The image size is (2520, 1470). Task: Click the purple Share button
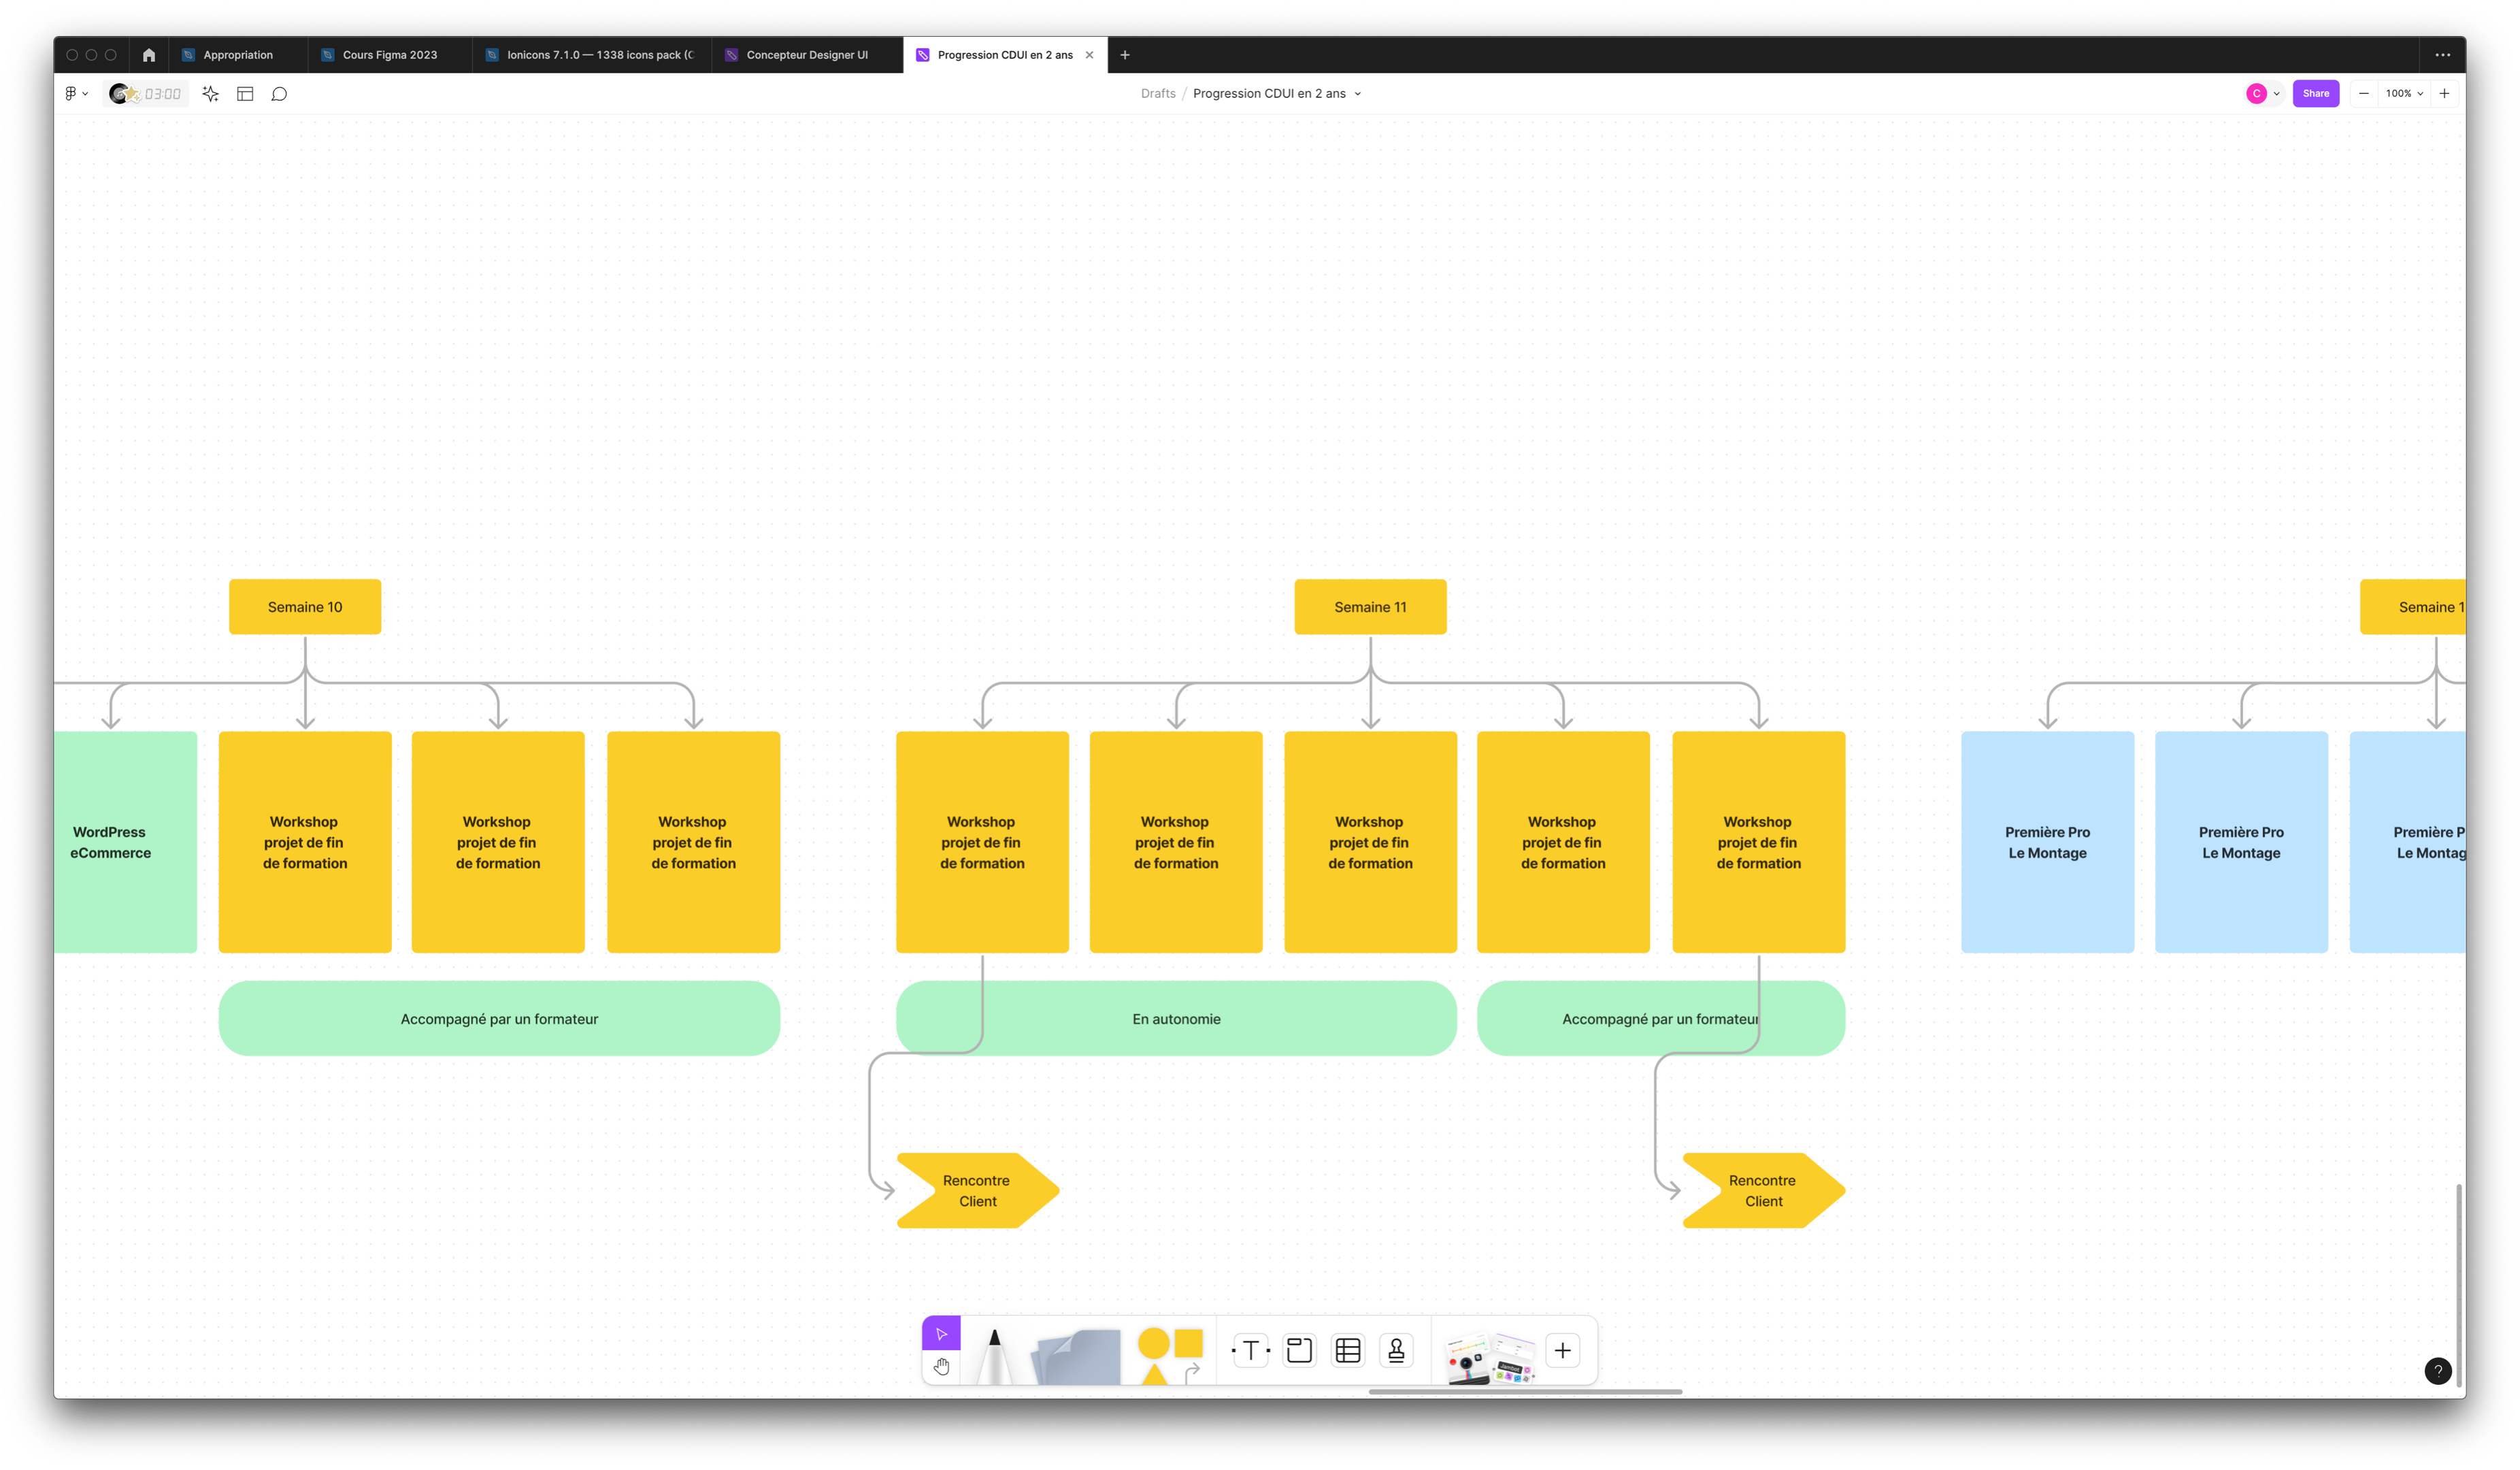pos(2315,94)
